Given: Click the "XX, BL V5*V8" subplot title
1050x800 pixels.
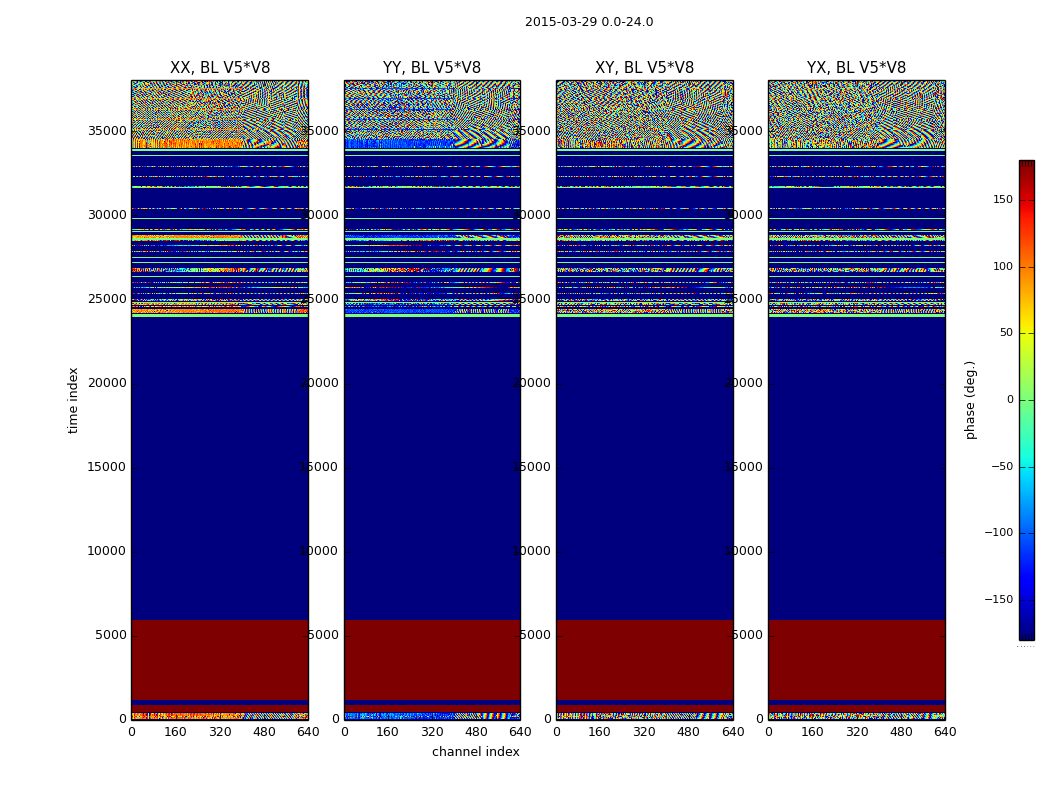Looking at the screenshot, I should (x=220, y=68).
